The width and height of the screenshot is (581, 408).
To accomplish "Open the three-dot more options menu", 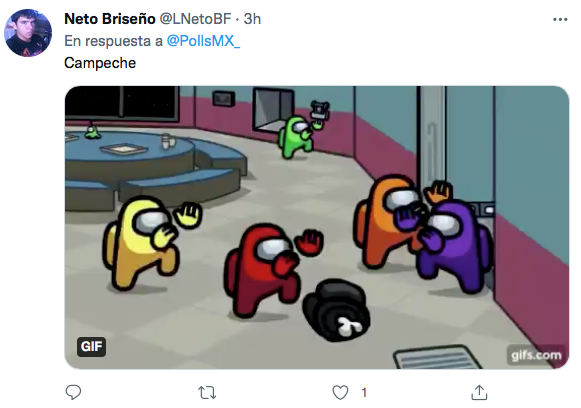I will click(x=560, y=19).
